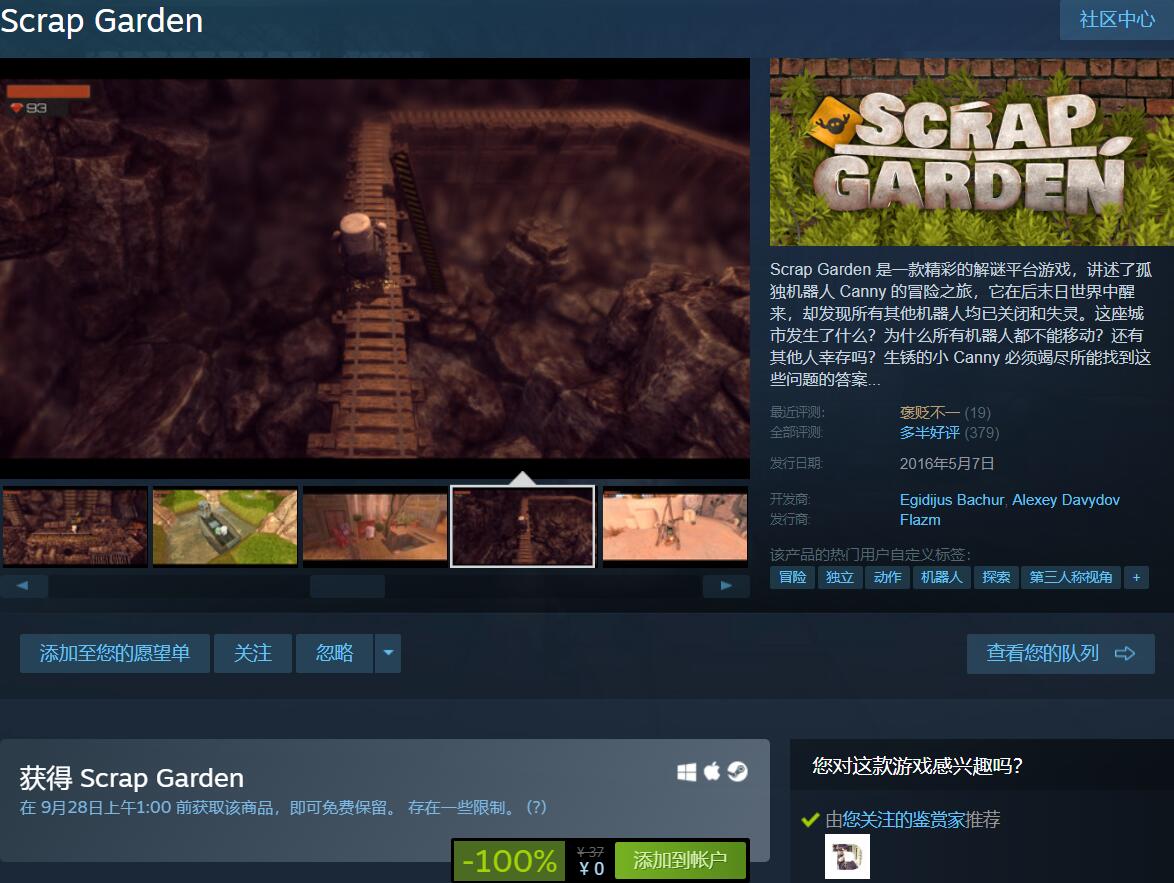Click the release date 2016年5月7日

[x=946, y=464]
